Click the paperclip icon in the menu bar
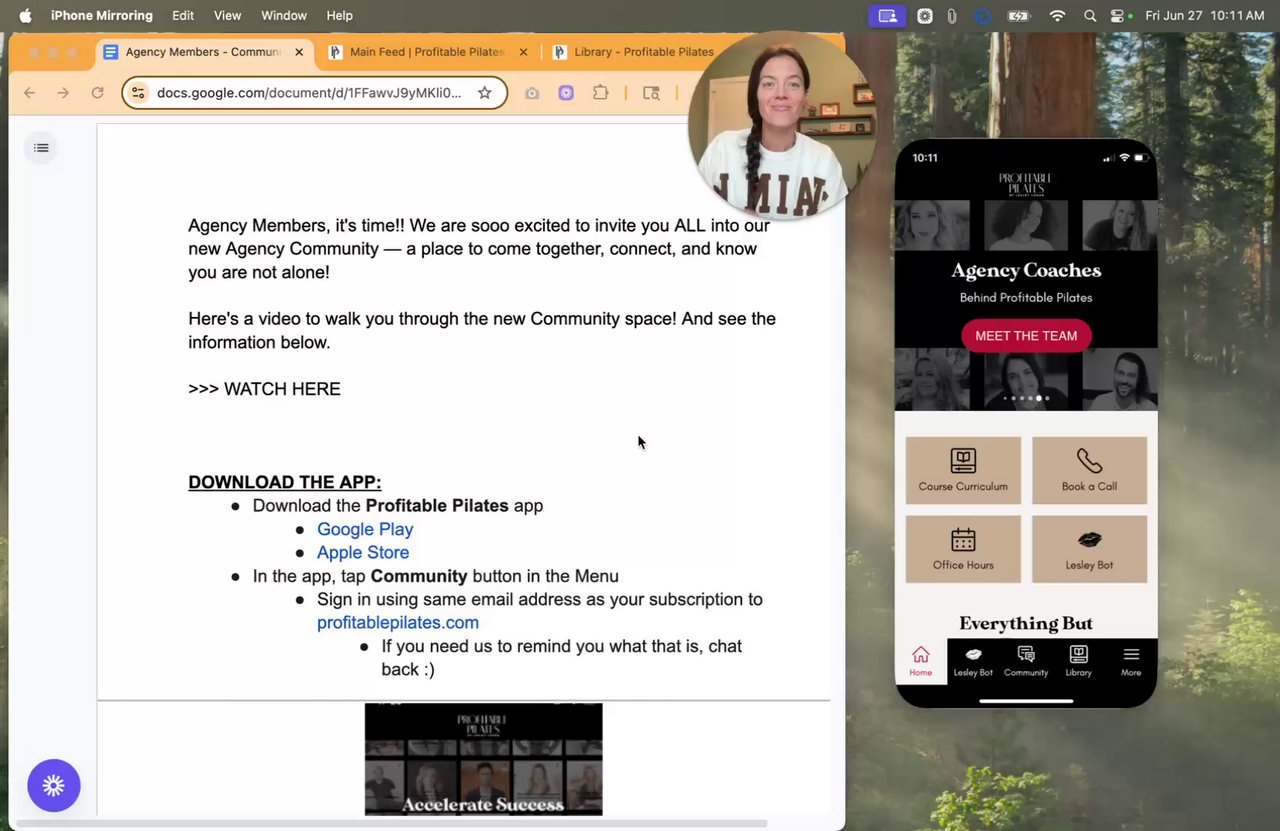This screenshot has height=831, width=1280. pos(952,15)
